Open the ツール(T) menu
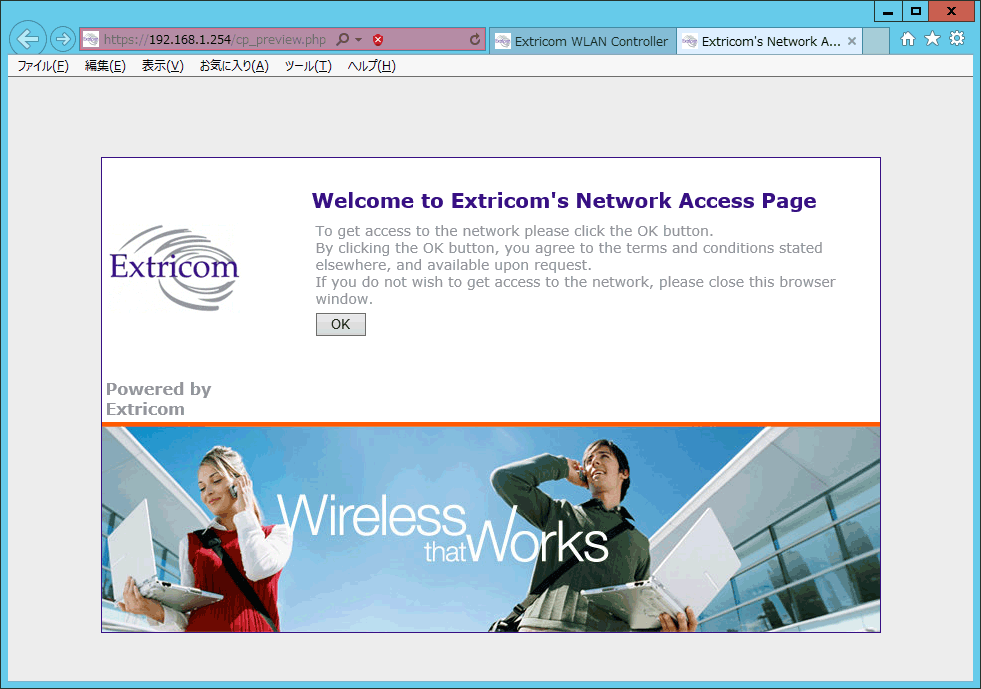981x689 pixels. point(308,66)
